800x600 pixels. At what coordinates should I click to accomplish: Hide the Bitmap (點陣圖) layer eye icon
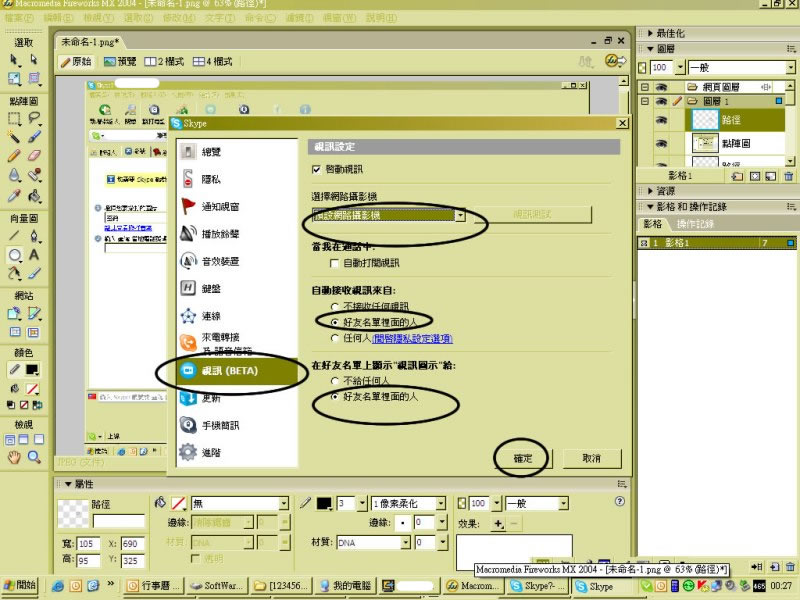click(x=661, y=144)
